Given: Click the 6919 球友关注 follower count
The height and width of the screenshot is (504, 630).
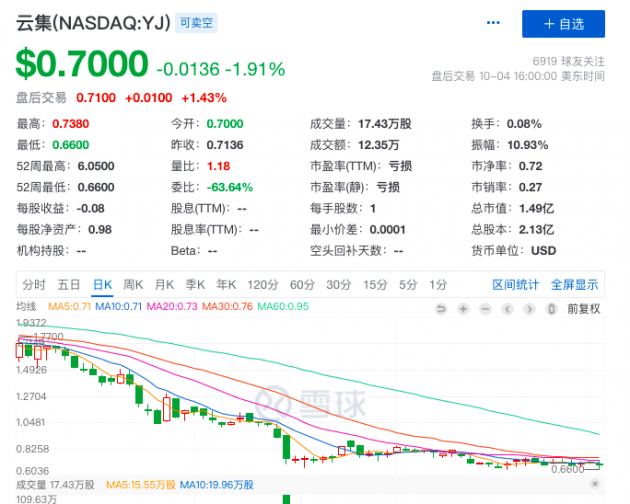Looking at the screenshot, I should (569, 61).
